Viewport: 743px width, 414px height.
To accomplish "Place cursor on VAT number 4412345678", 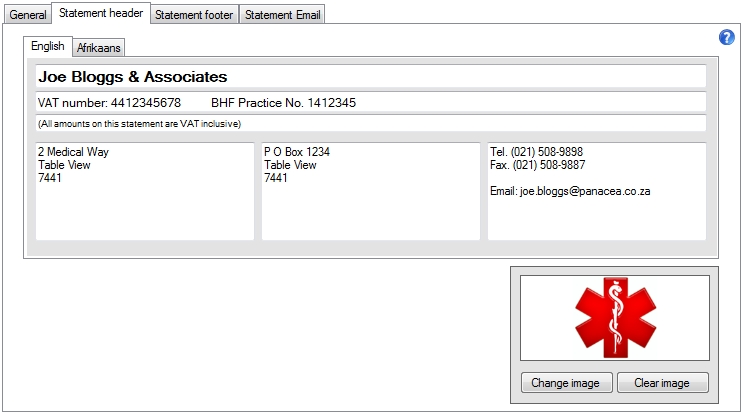I will pyautogui.click(x=109, y=103).
